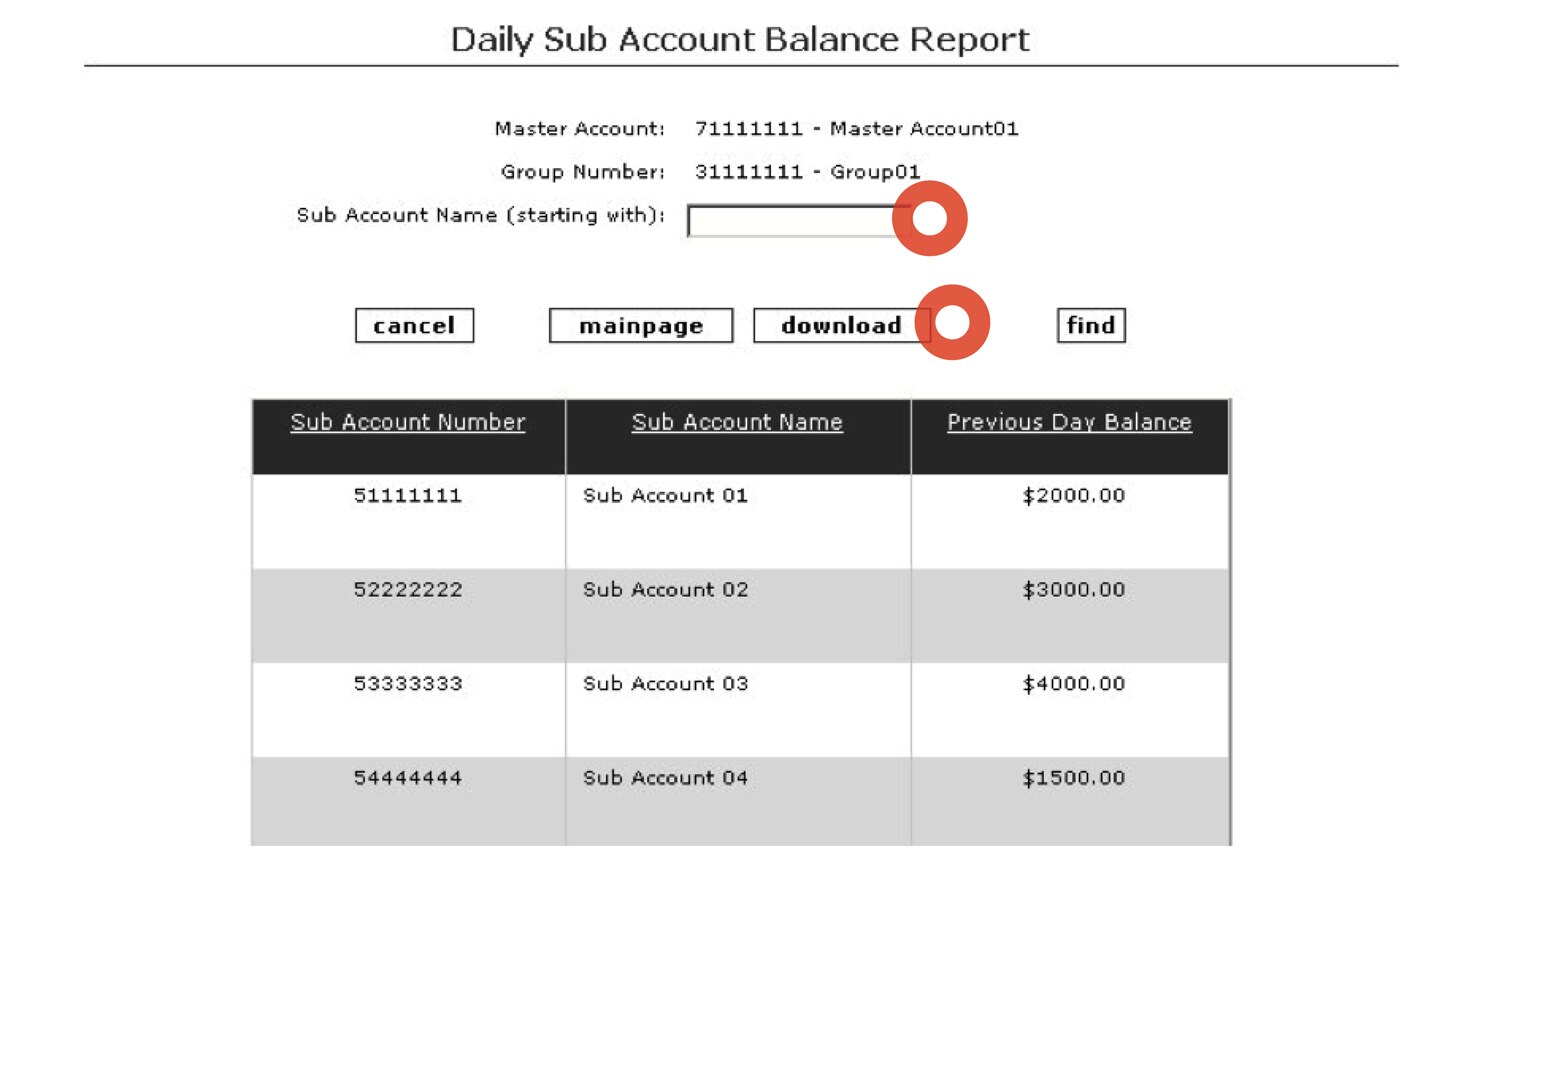Click the download button
This screenshot has width=1550, height=1087.
point(841,325)
